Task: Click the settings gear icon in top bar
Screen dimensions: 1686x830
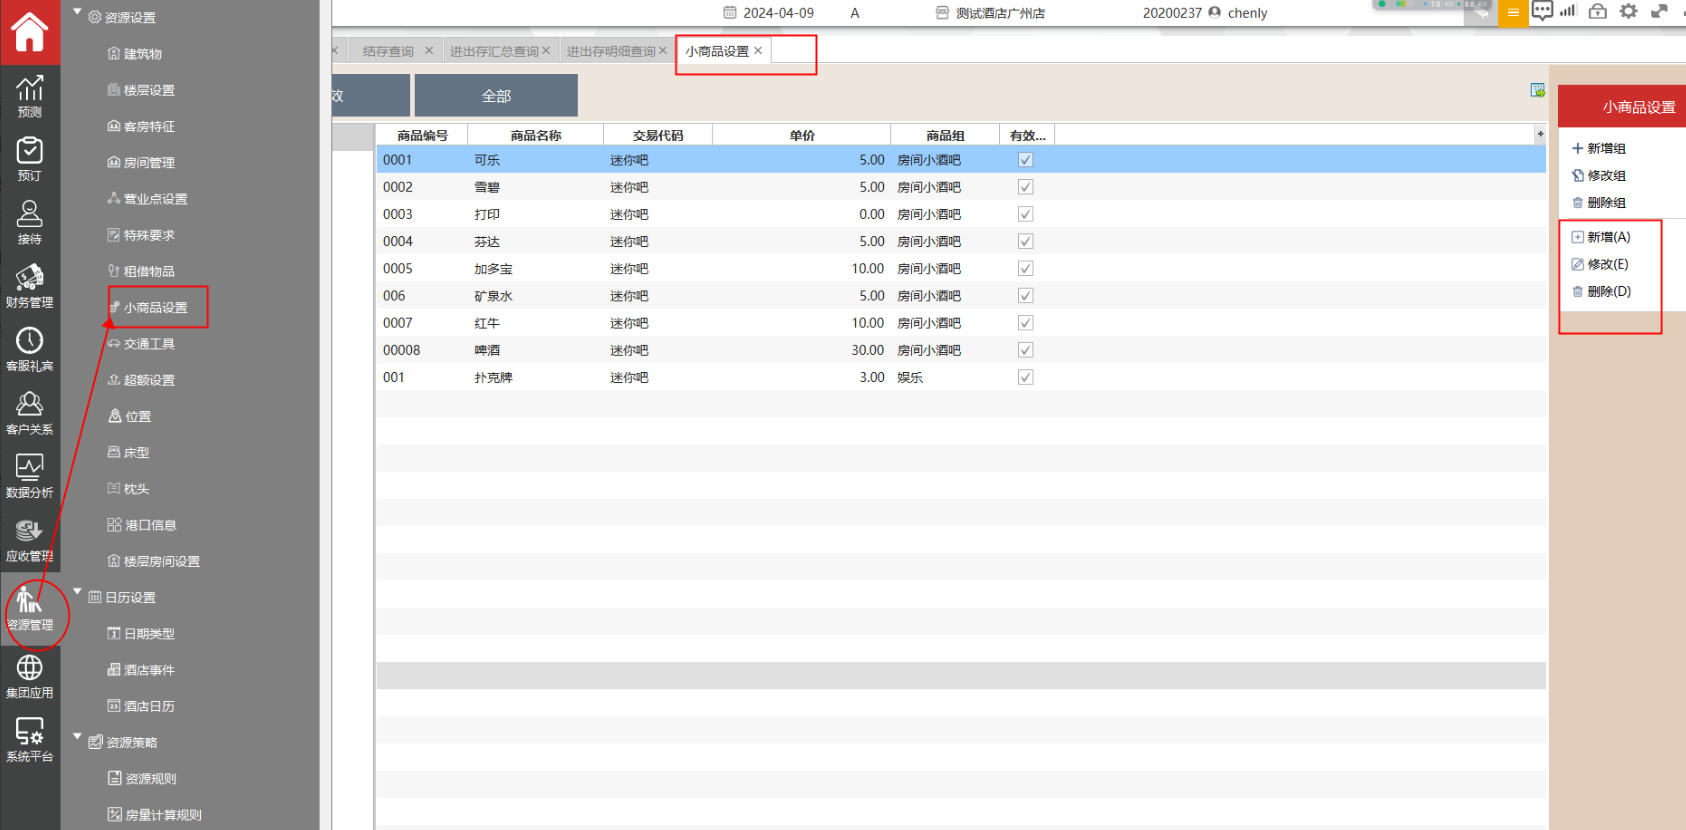Action: pyautogui.click(x=1629, y=12)
